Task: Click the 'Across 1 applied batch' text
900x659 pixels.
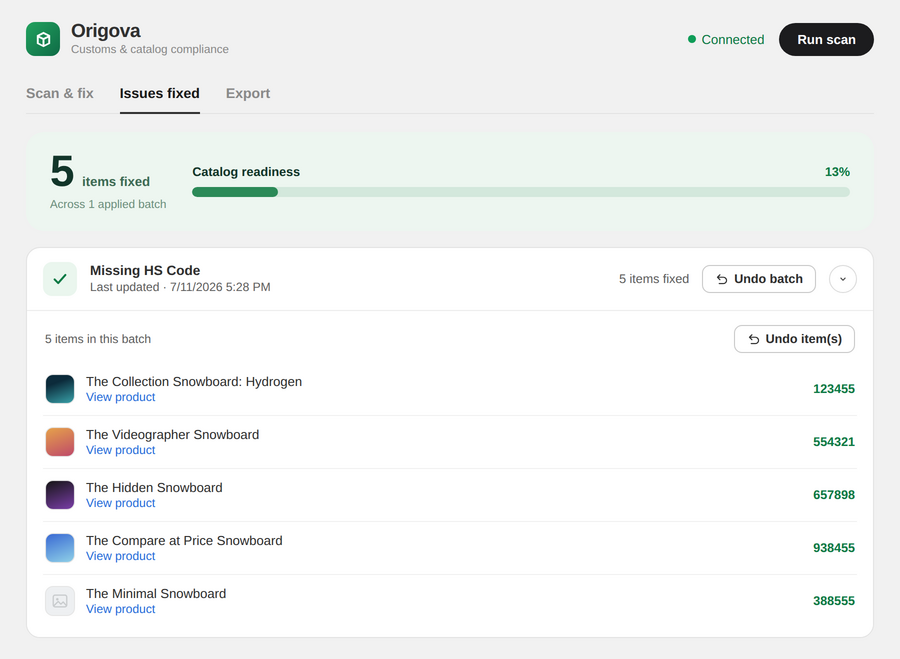Action: pos(108,204)
